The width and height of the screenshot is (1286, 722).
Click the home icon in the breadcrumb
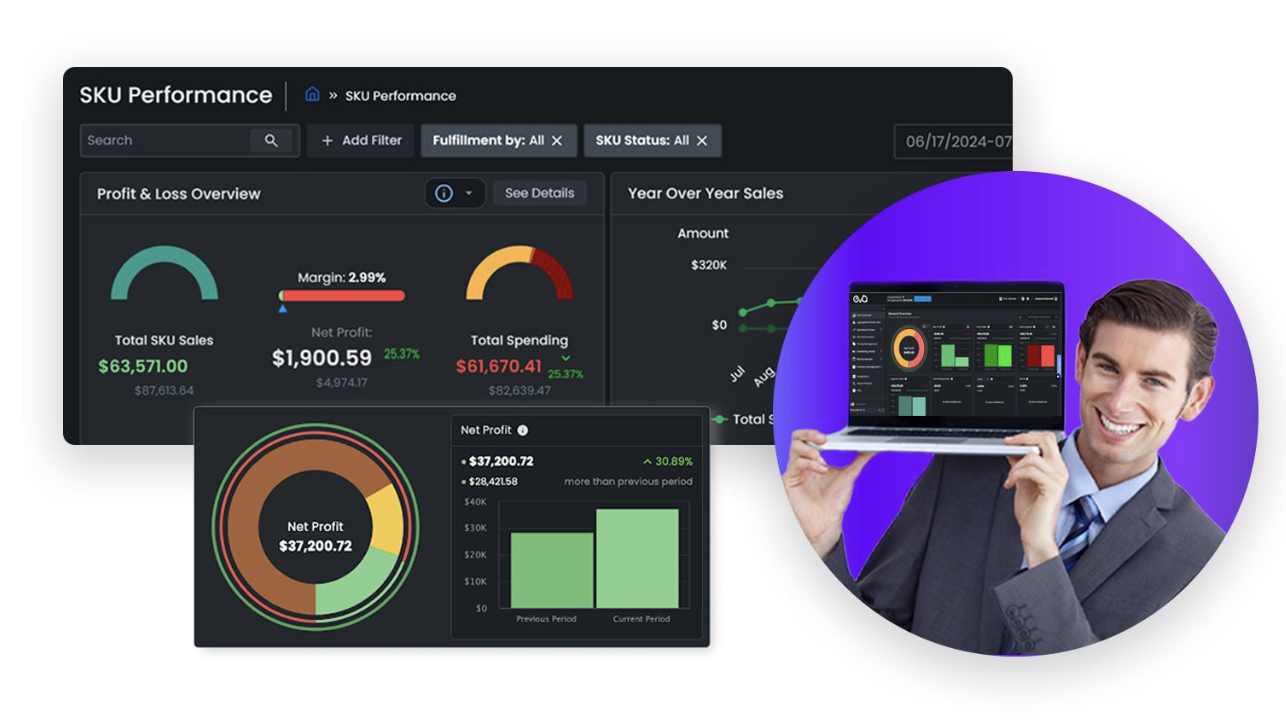(312, 95)
